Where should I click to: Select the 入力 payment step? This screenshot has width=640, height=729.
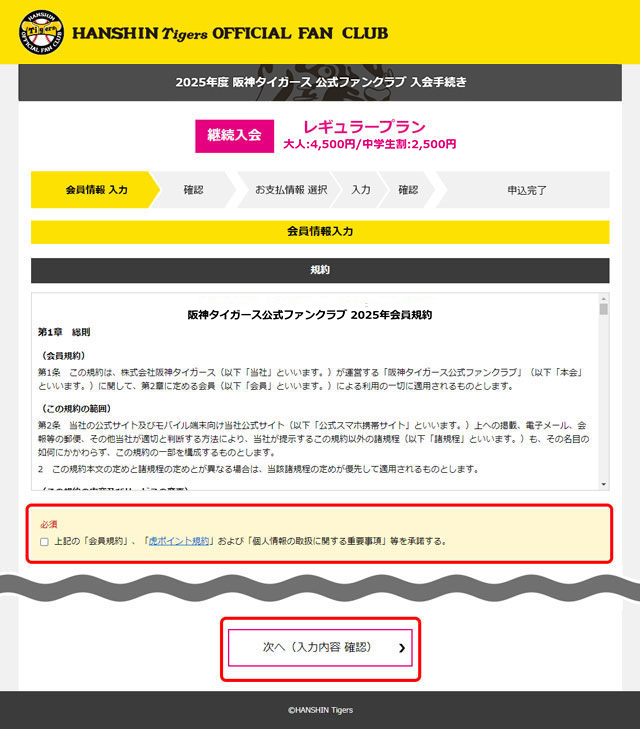(361, 190)
